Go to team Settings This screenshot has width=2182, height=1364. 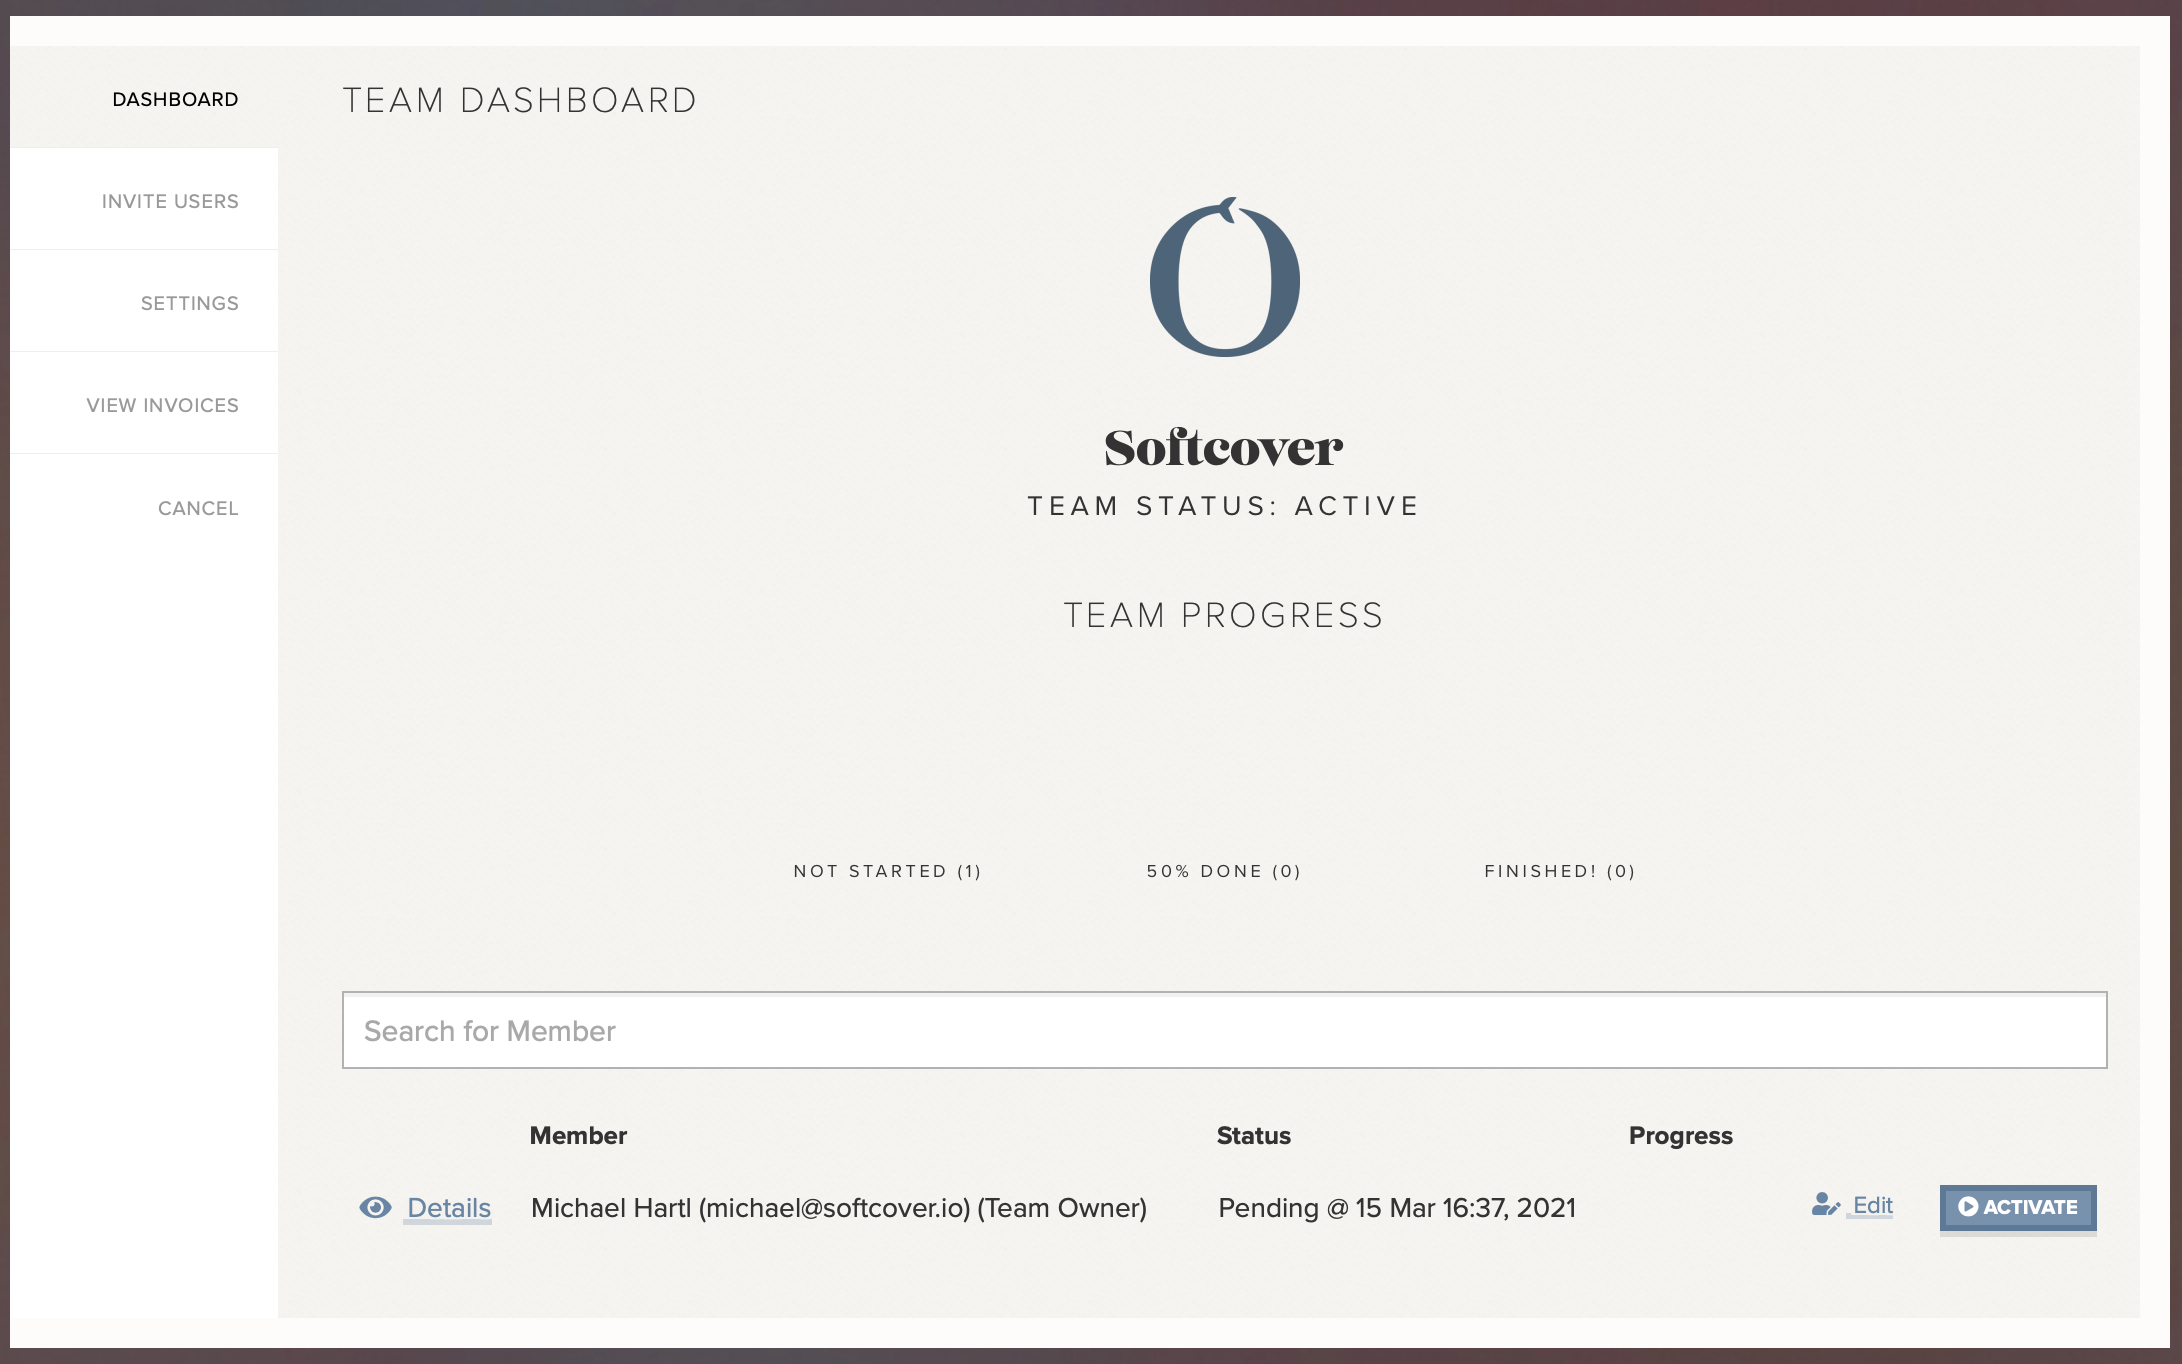188,303
